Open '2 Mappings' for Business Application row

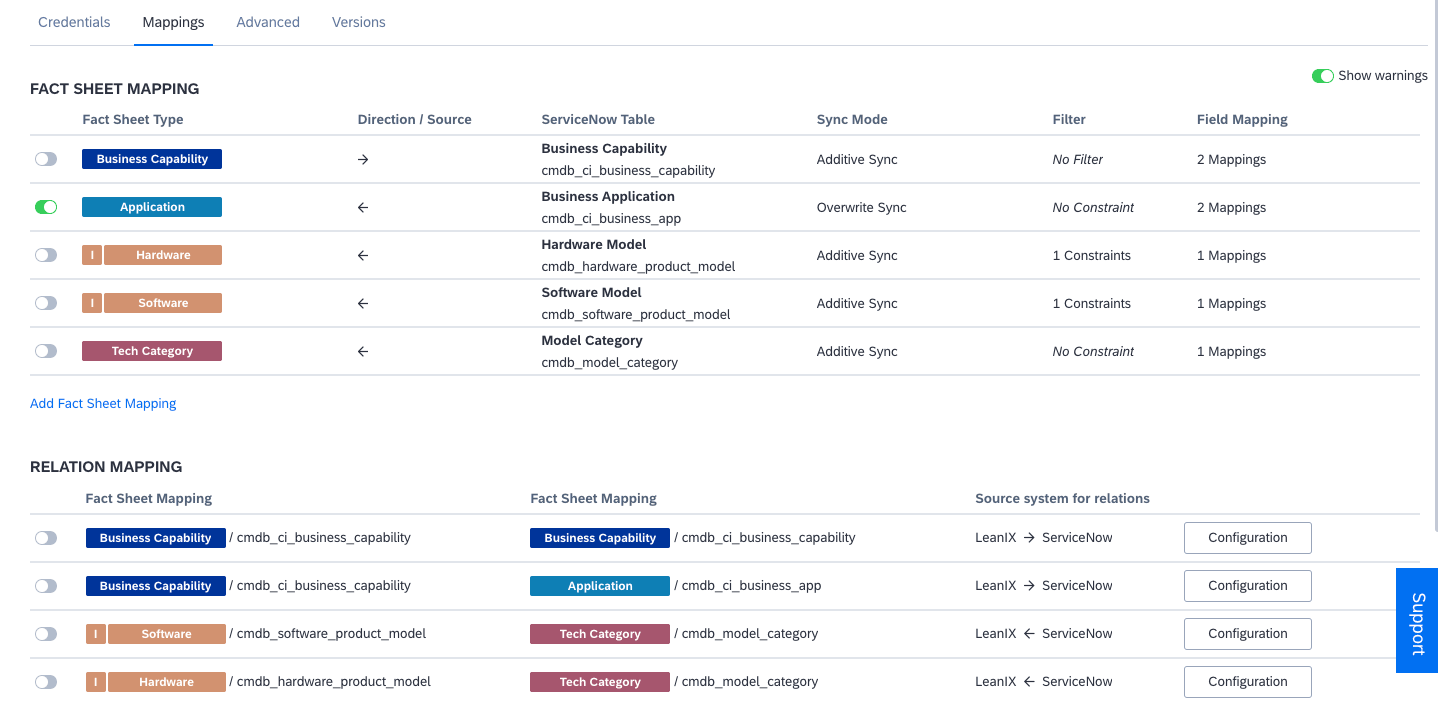pos(1231,208)
